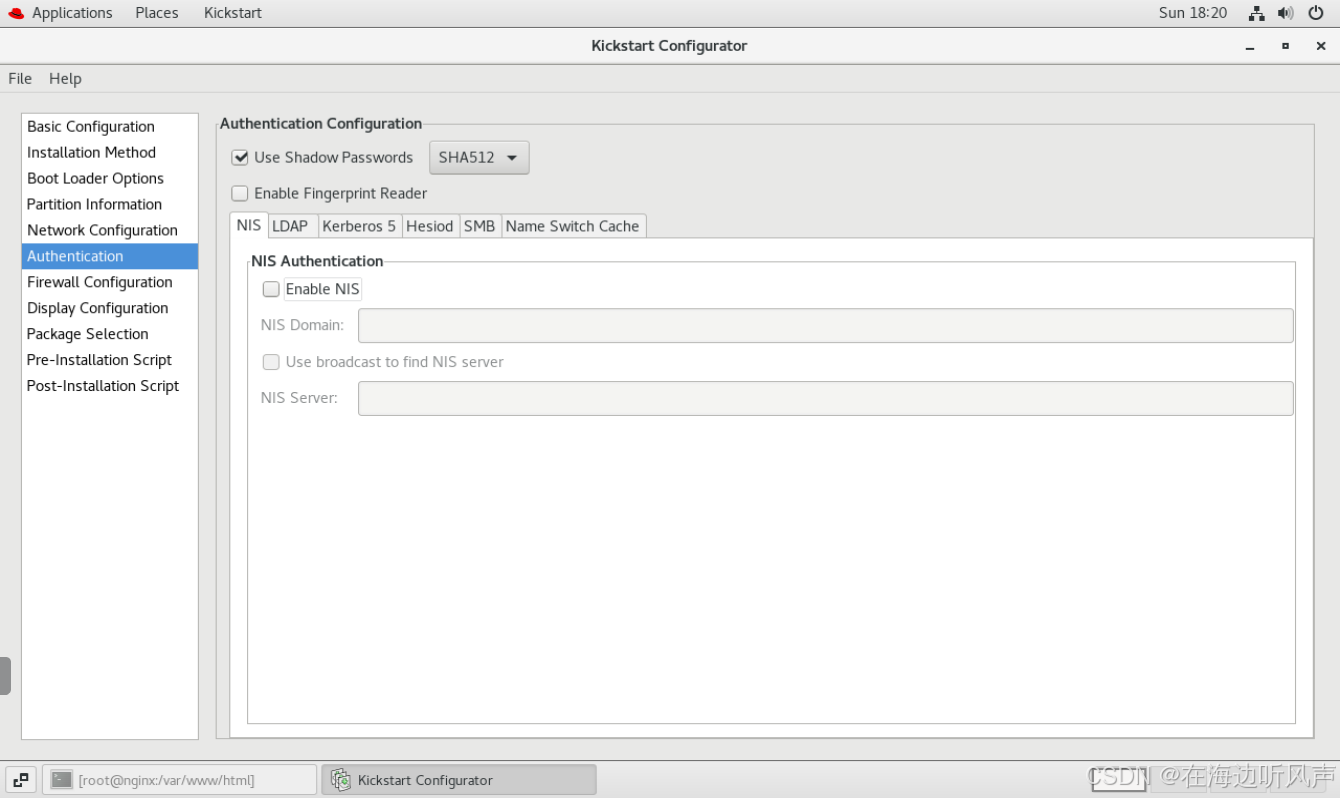Close the Kickstart Configurator window

coord(1321,46)
